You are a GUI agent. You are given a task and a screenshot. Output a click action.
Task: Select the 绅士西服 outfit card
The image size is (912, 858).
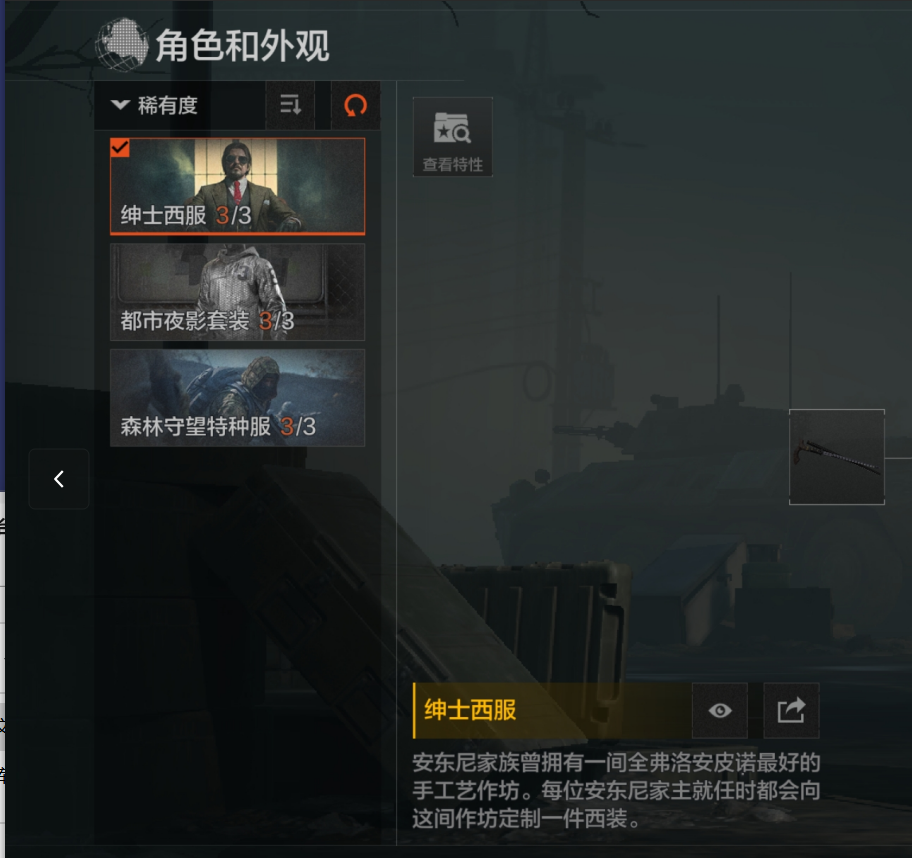point(237,186)
